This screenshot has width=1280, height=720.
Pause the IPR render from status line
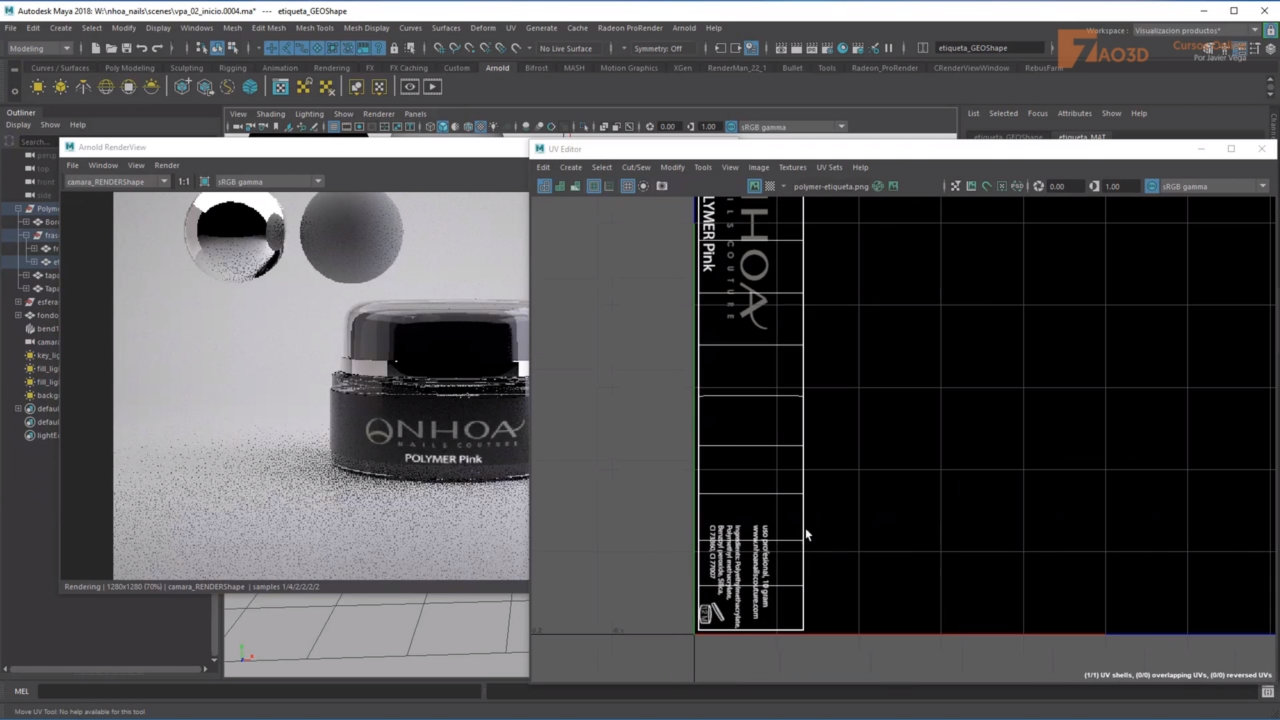tap(888, 48)
